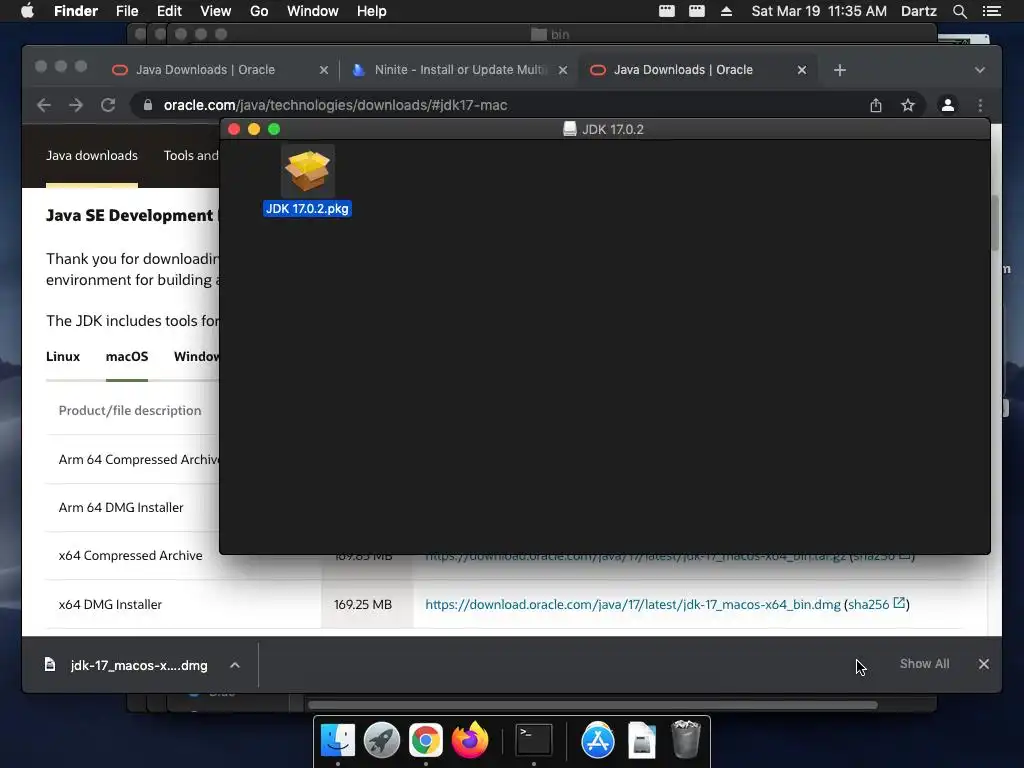Open the Control Center list icon
This screenshot has height=768, width=1024.
tap(992, 11)
